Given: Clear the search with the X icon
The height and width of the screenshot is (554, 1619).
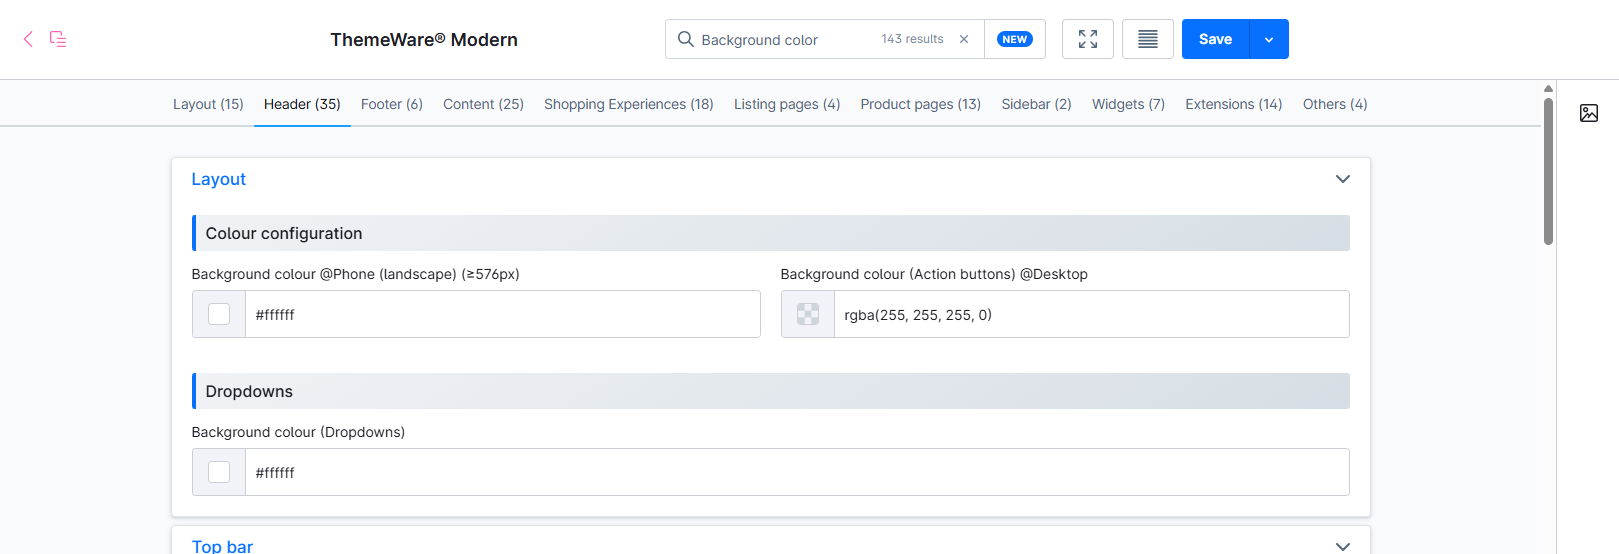Looking at the screenshot, I should 964,39.
